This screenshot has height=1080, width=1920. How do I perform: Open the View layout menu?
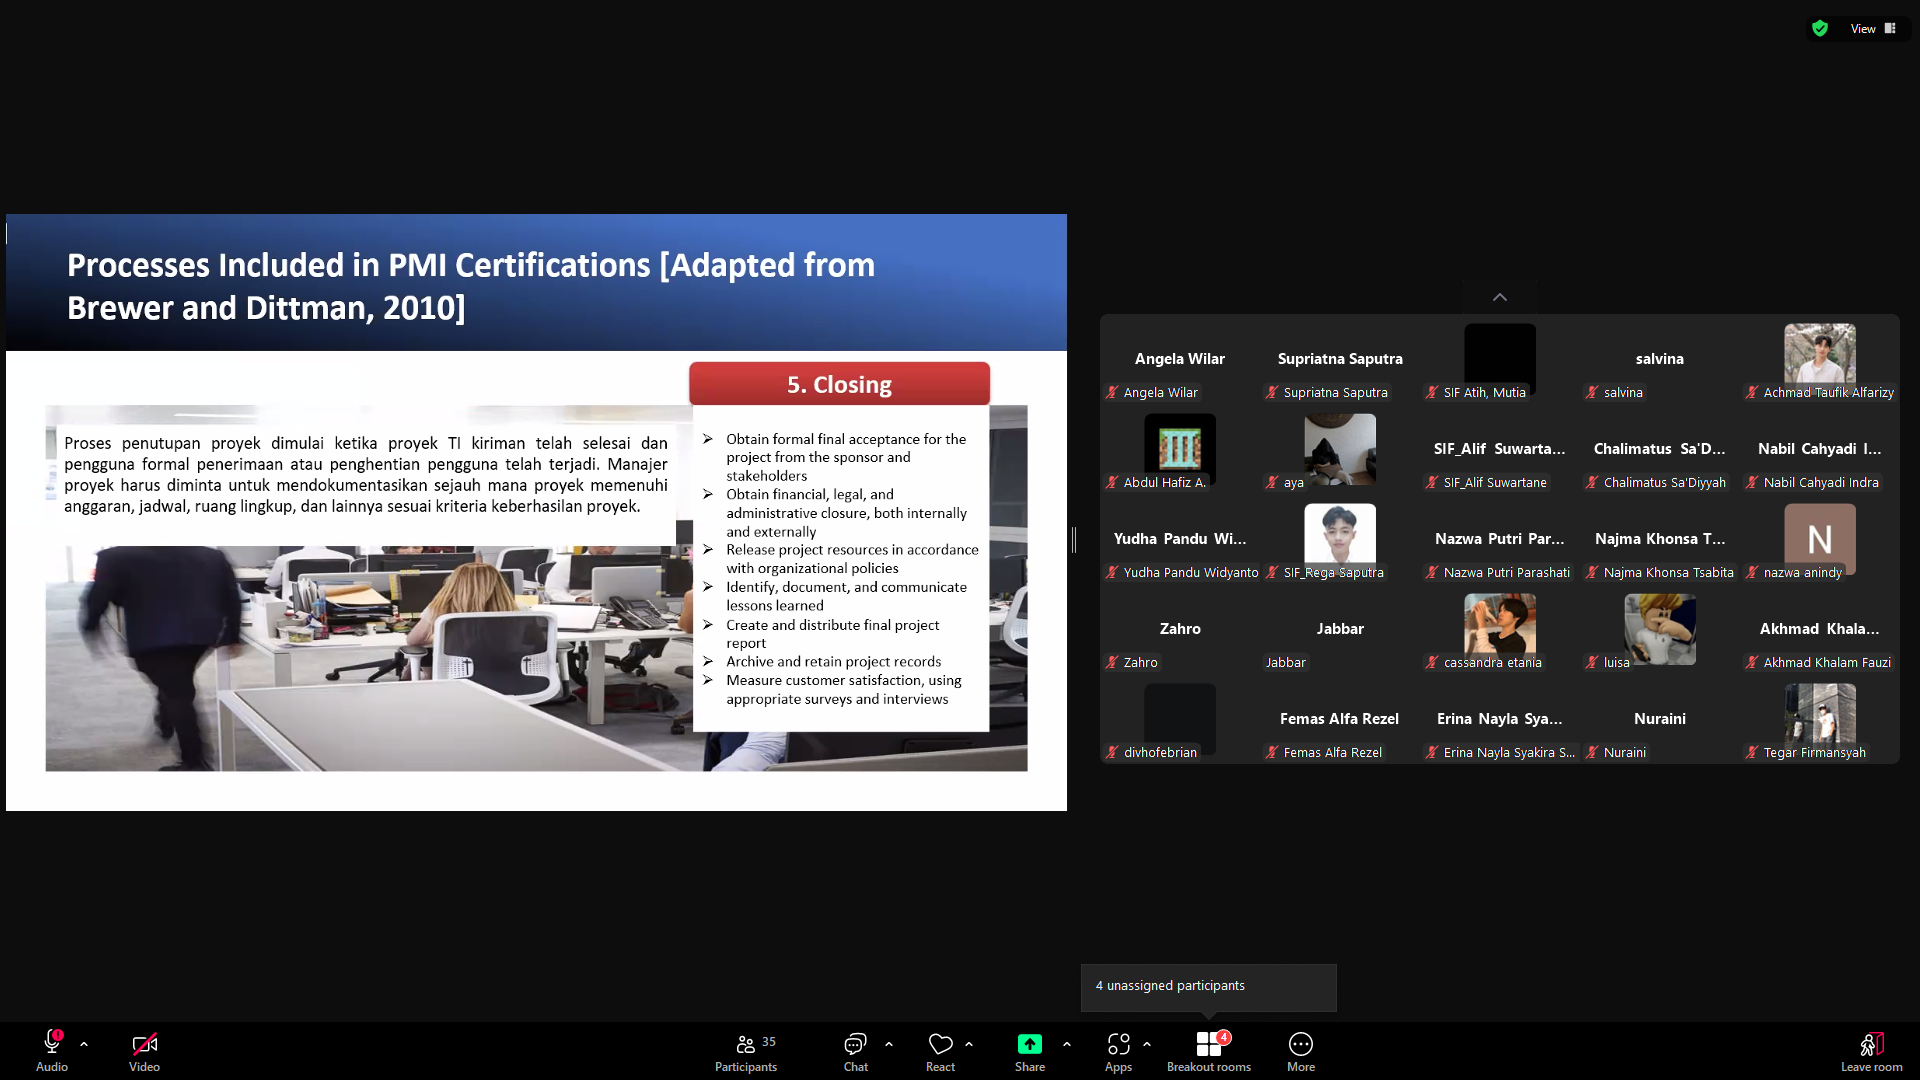(x=1873, y=29)
